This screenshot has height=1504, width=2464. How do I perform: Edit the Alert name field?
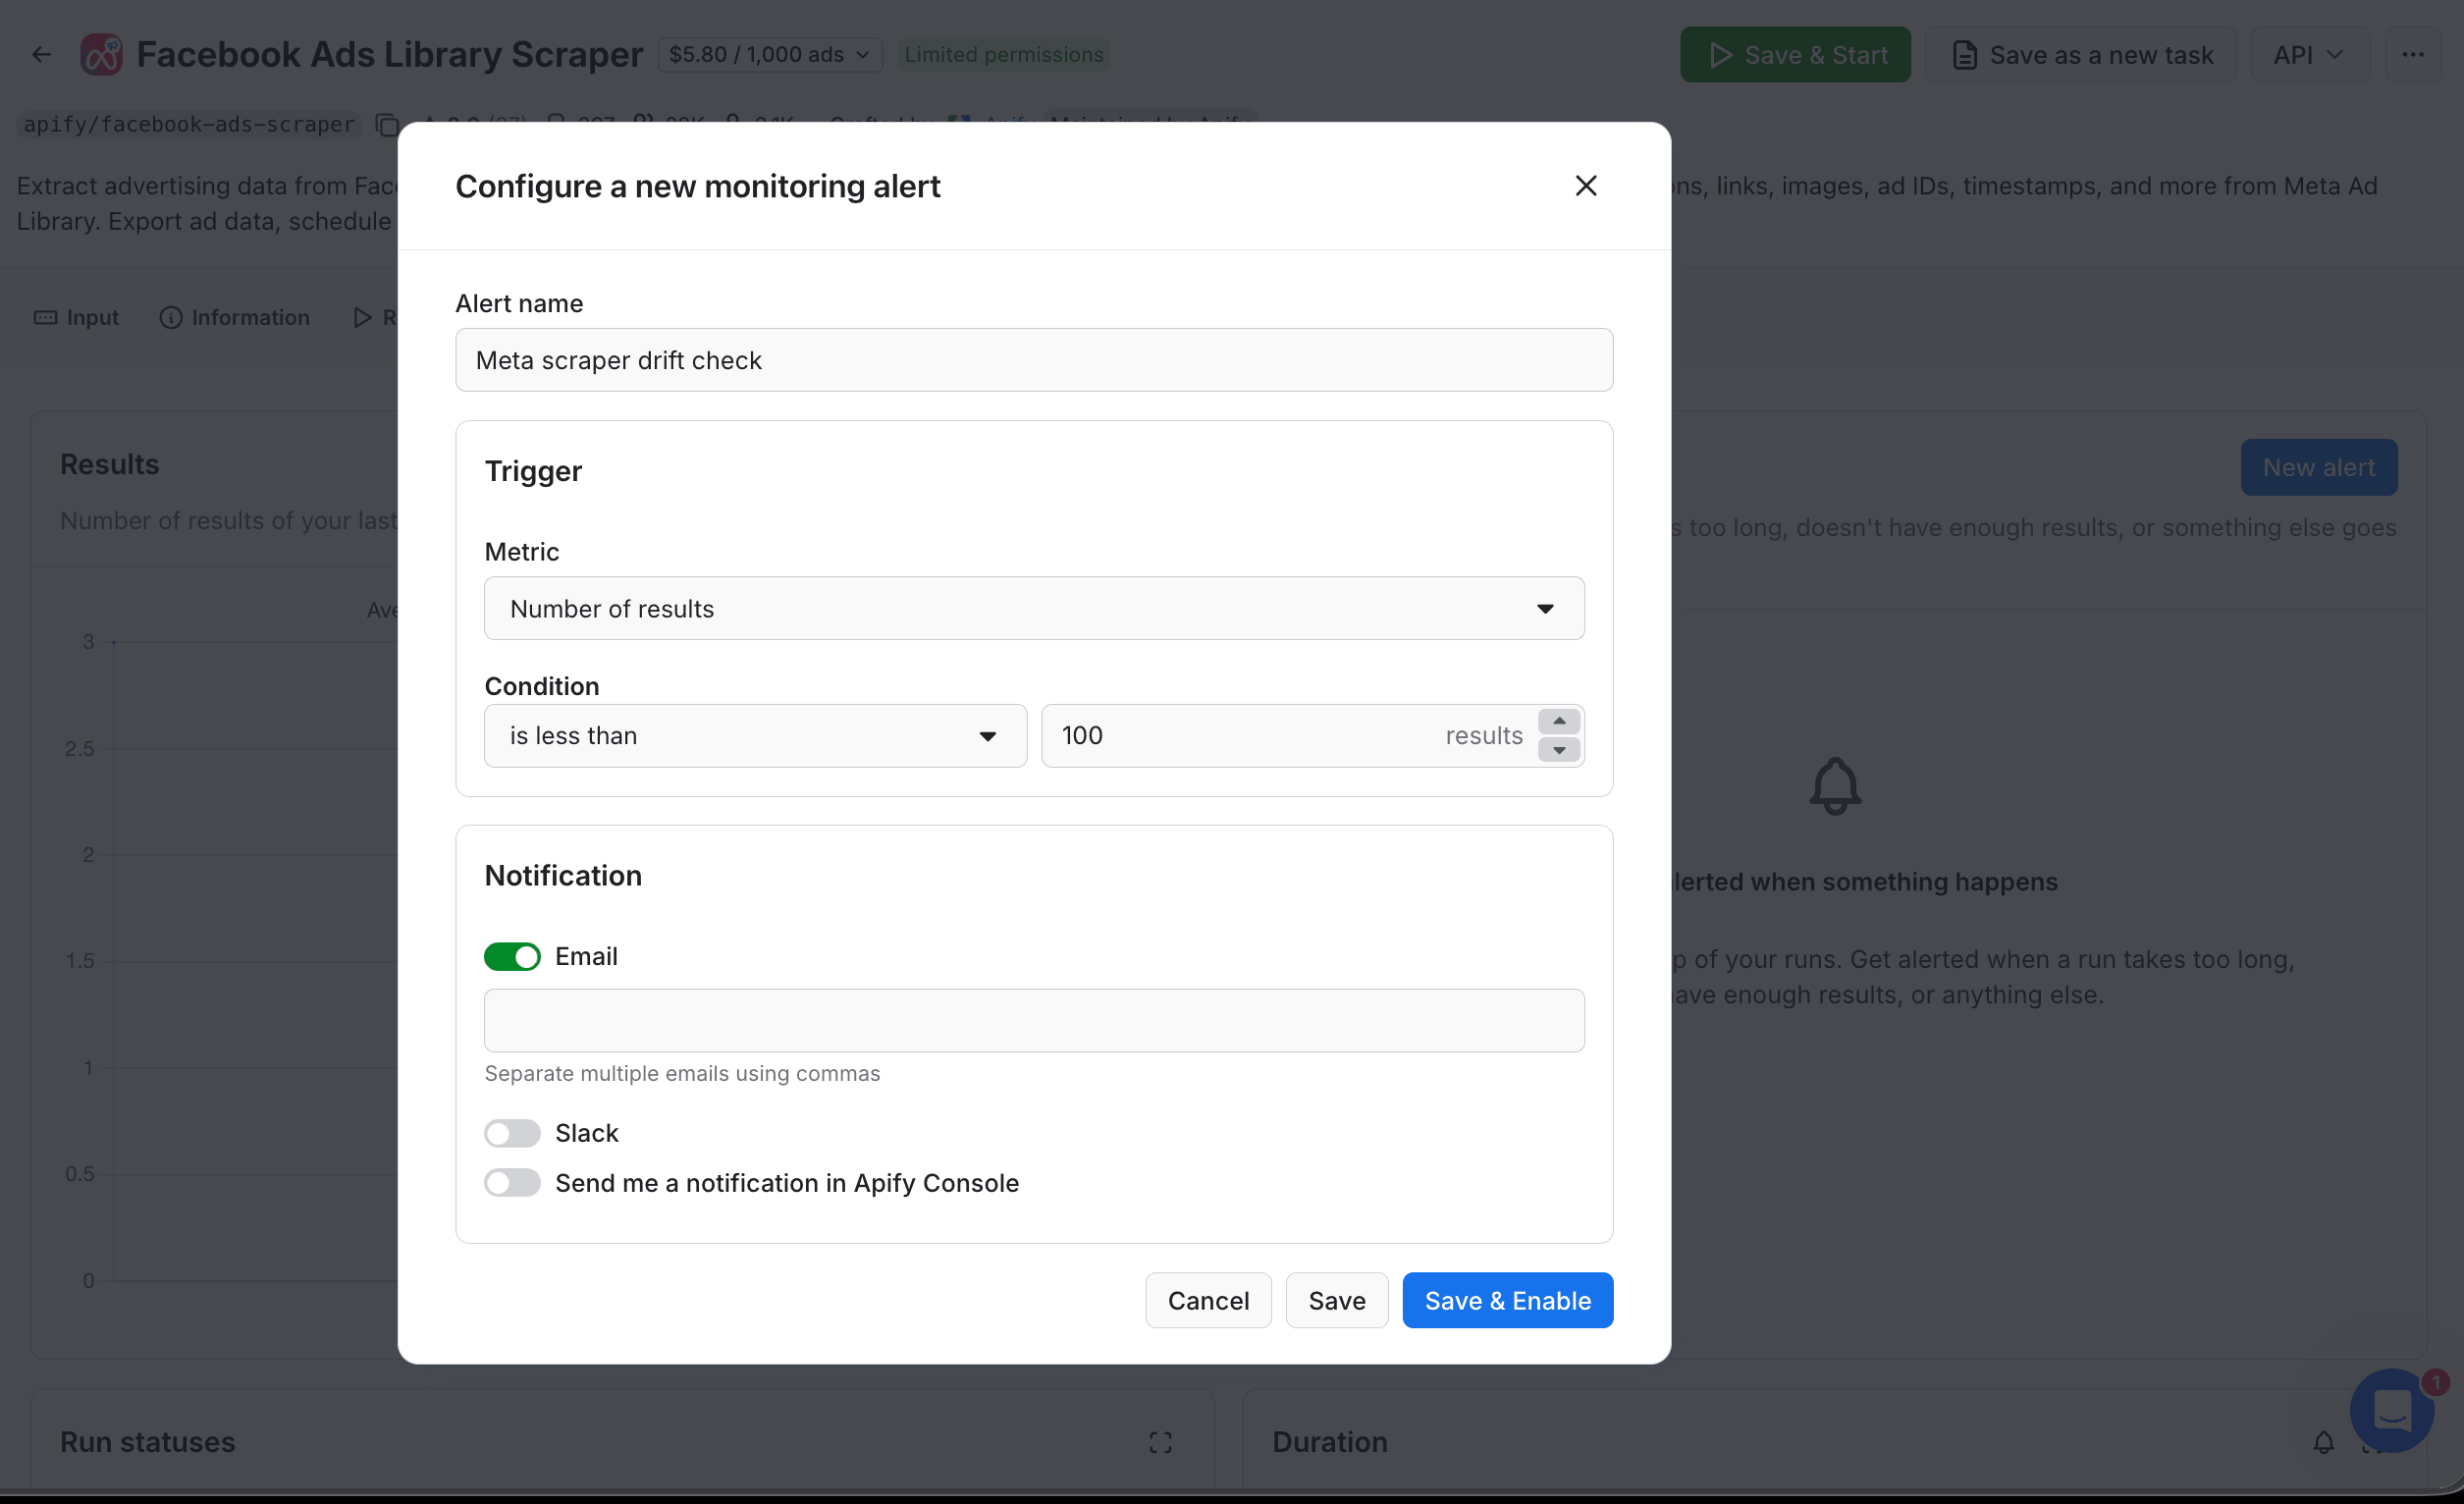coord(1034,360)
